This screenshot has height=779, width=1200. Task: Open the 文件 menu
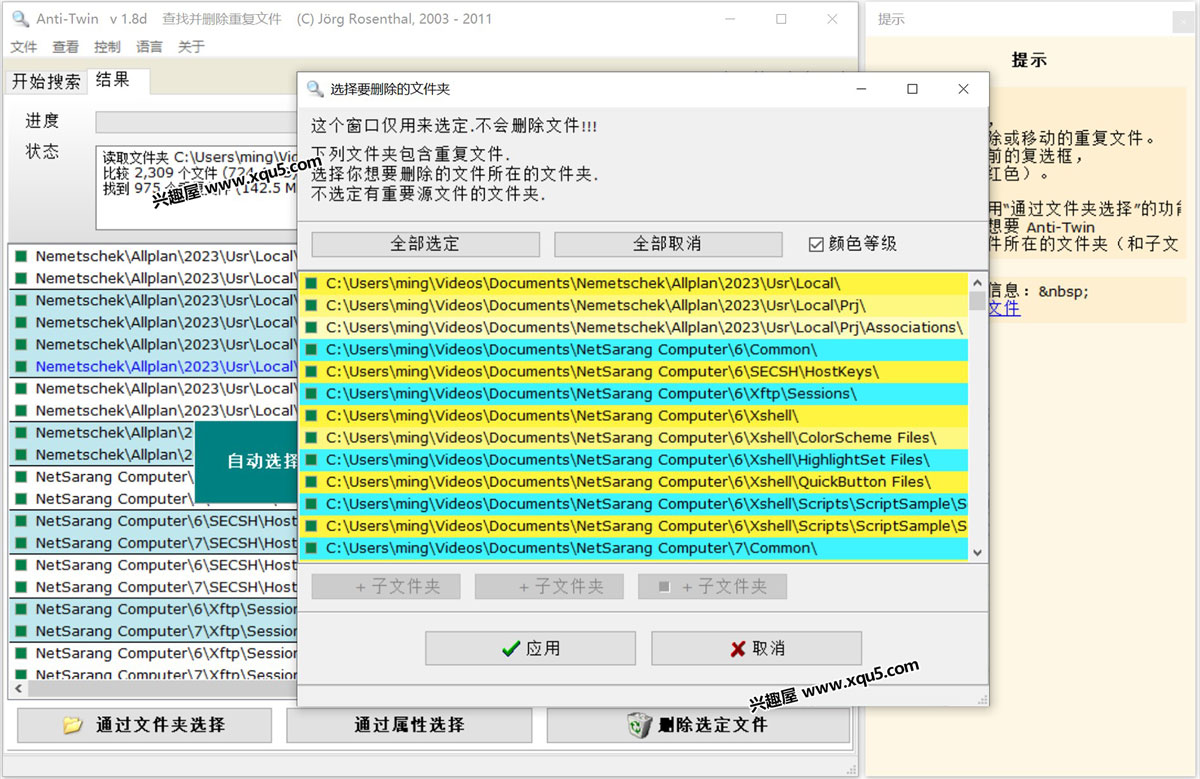click(x=24, y=47)
